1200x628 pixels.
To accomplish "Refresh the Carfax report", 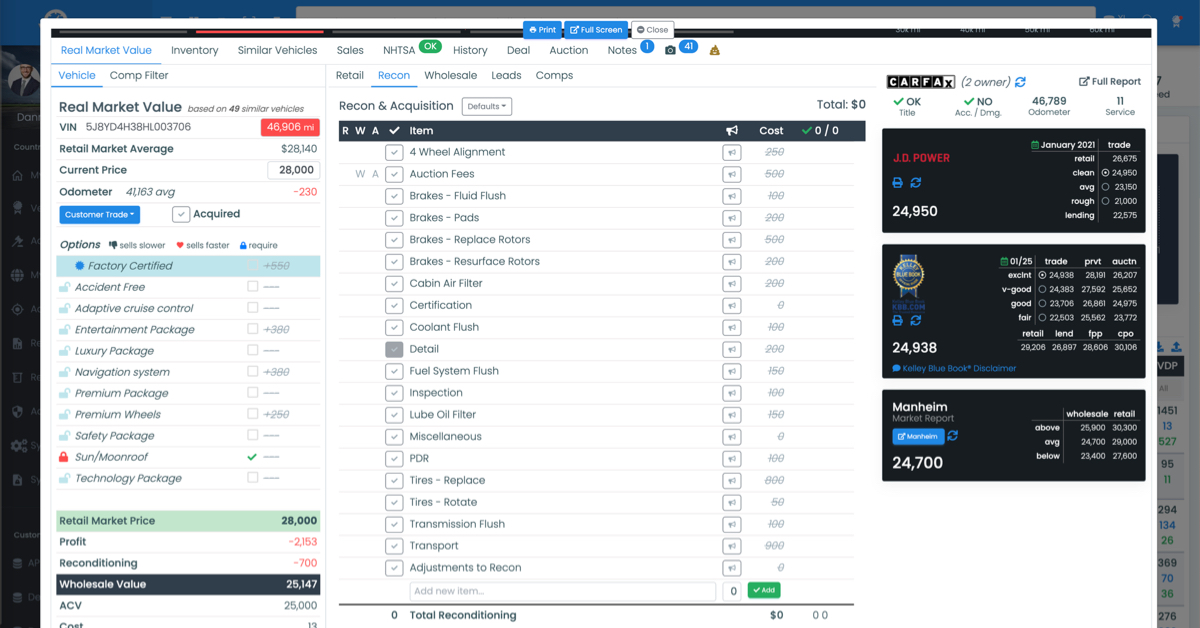I will click(1020, 82).
